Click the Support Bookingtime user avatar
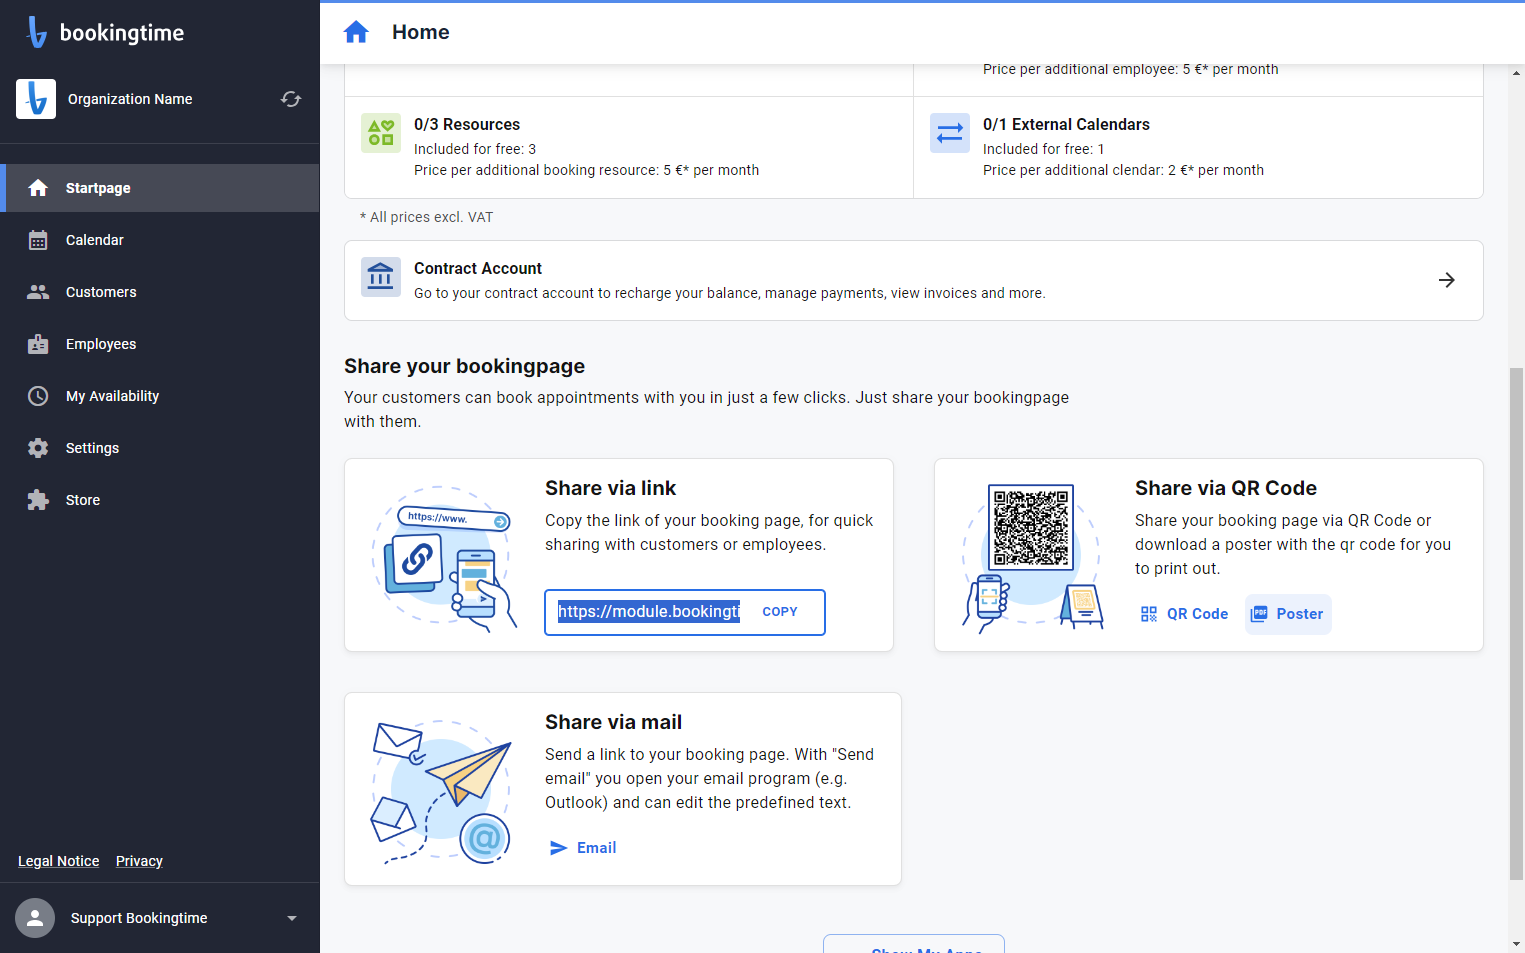The height and width of the screenshot is (953, 1525). tap(35, 918)
